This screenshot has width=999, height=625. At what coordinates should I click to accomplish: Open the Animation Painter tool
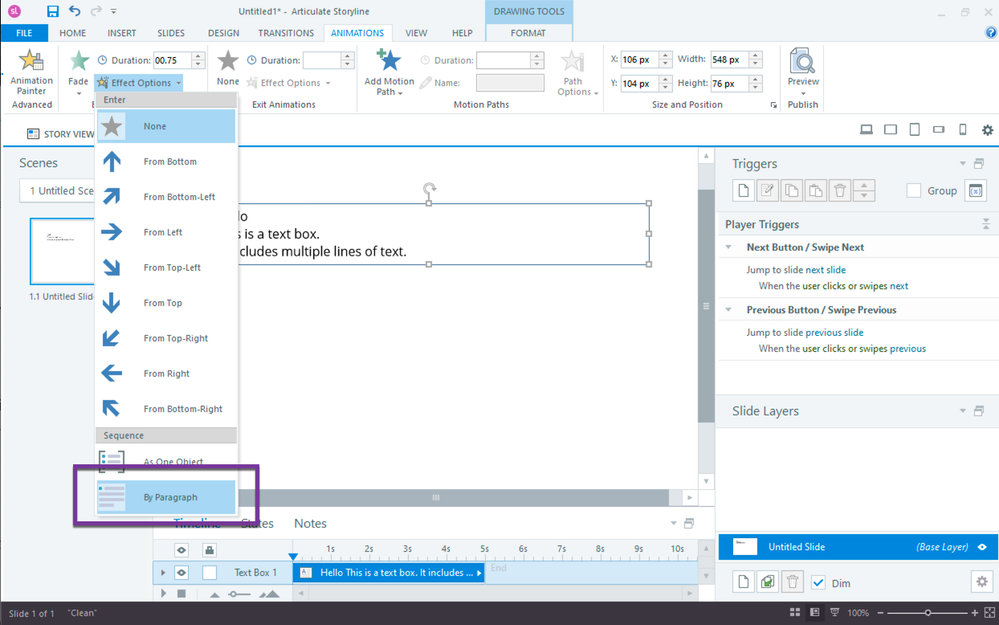pyautogui.click(x=31, y=73)
